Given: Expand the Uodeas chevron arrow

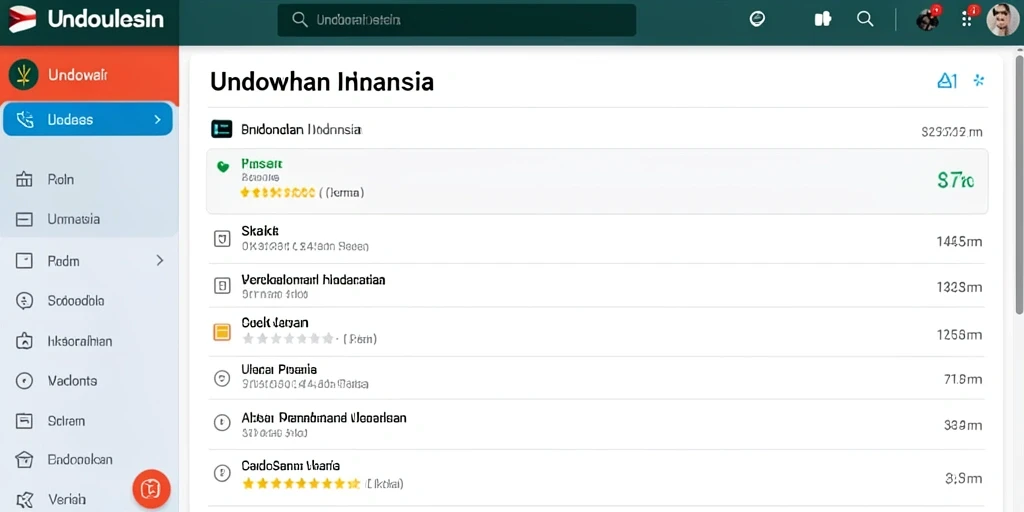Looking at the screenshot, I should click(157, 120).
